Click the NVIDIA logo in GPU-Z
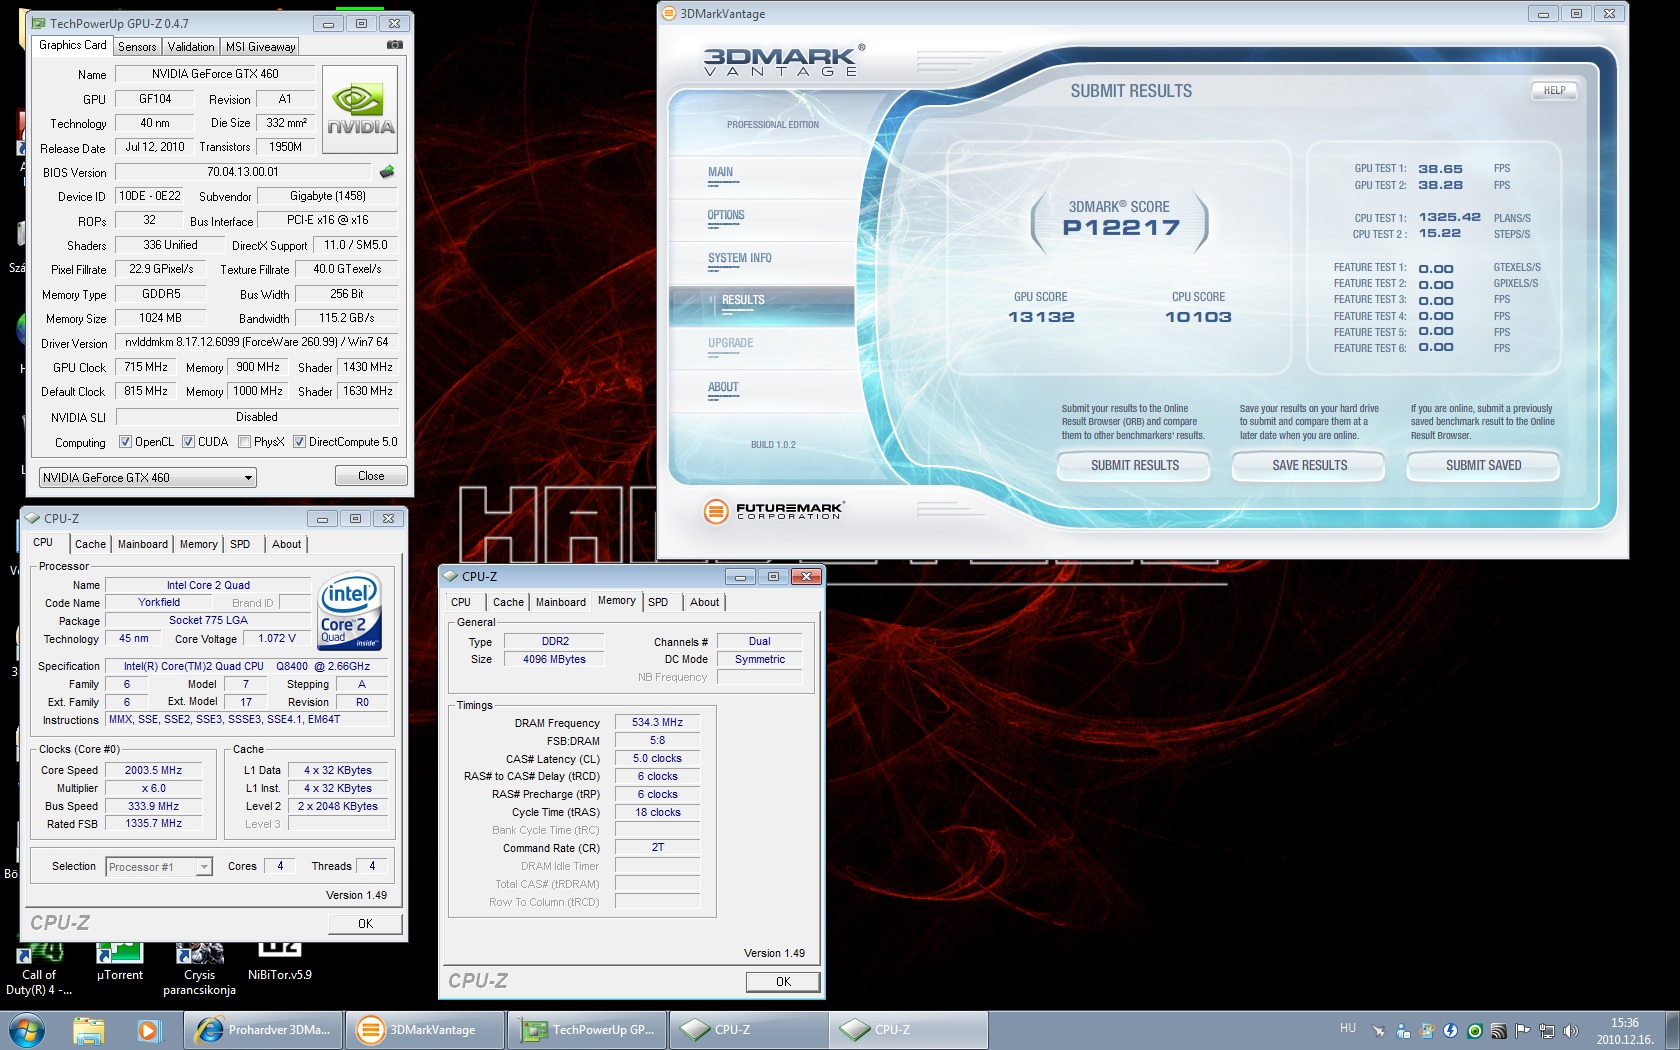1680x1050 pixels. [360, 110]
